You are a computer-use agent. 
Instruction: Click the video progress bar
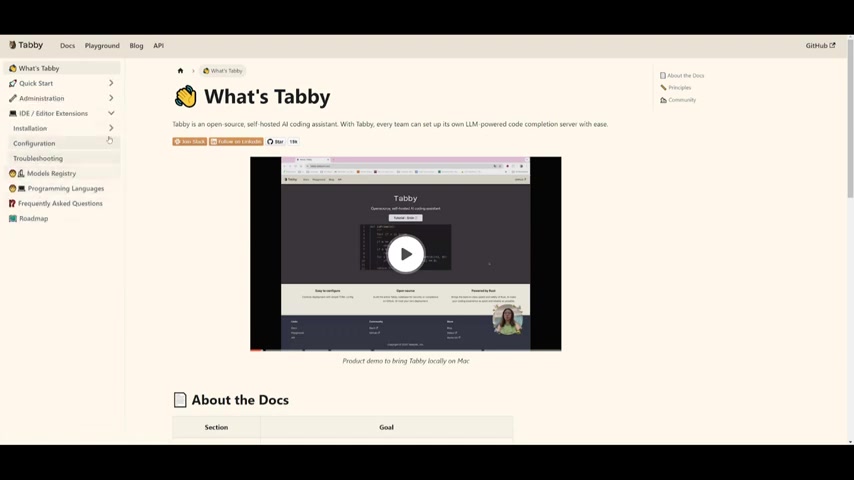pyautogui.click(x=406, y=349)
